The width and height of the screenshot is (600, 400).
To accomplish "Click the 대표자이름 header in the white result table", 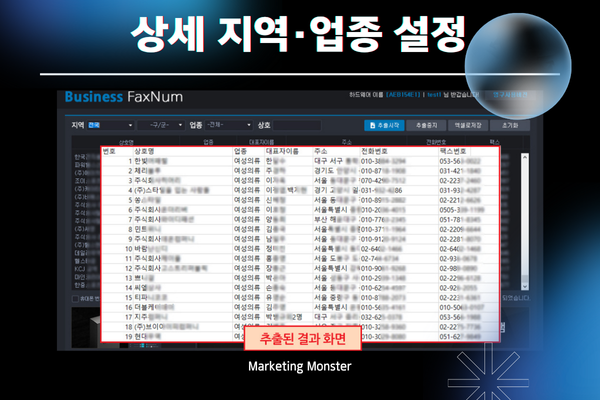I will pyautogui.click(x=282, y=152).
